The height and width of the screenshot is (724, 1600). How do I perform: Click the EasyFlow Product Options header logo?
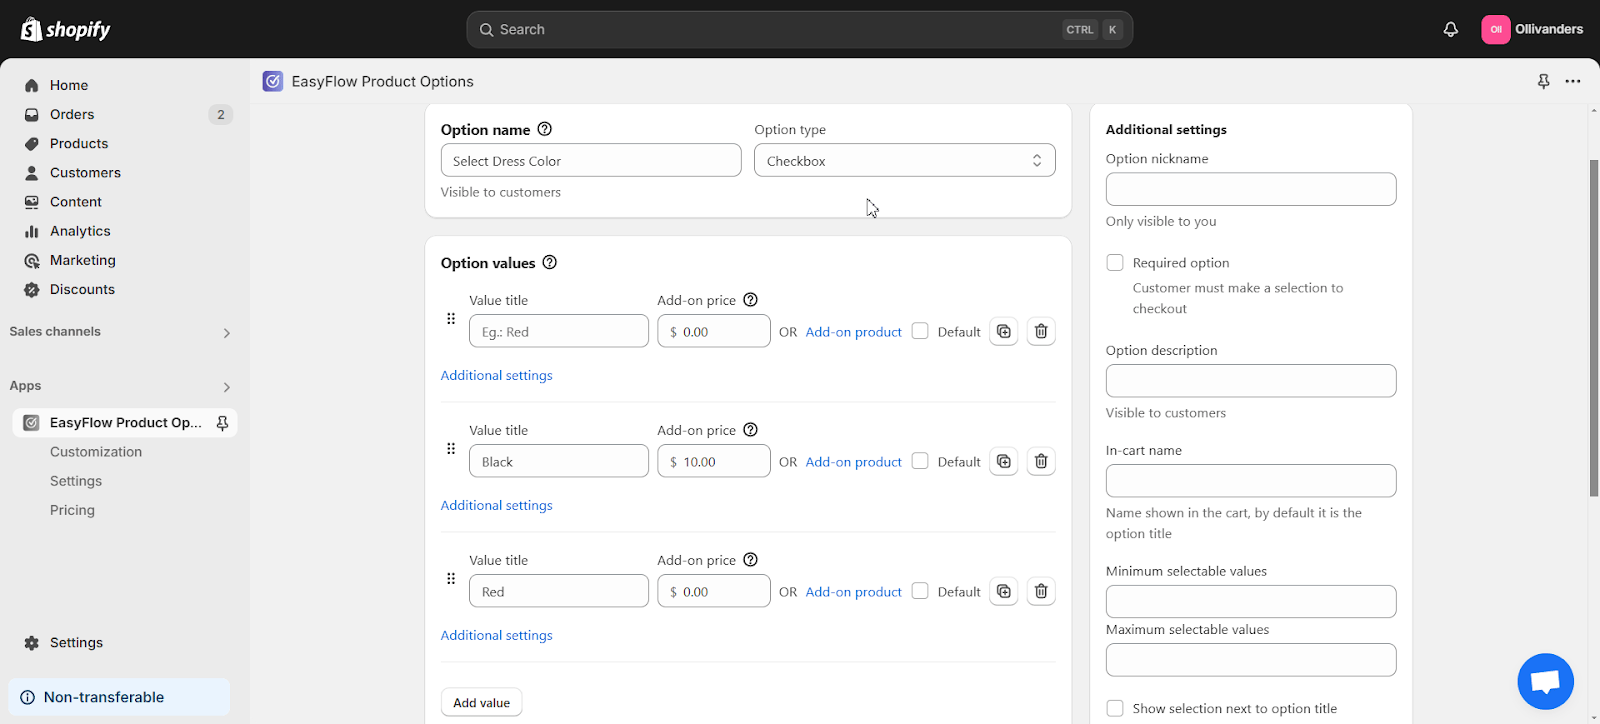coord(273,81)
